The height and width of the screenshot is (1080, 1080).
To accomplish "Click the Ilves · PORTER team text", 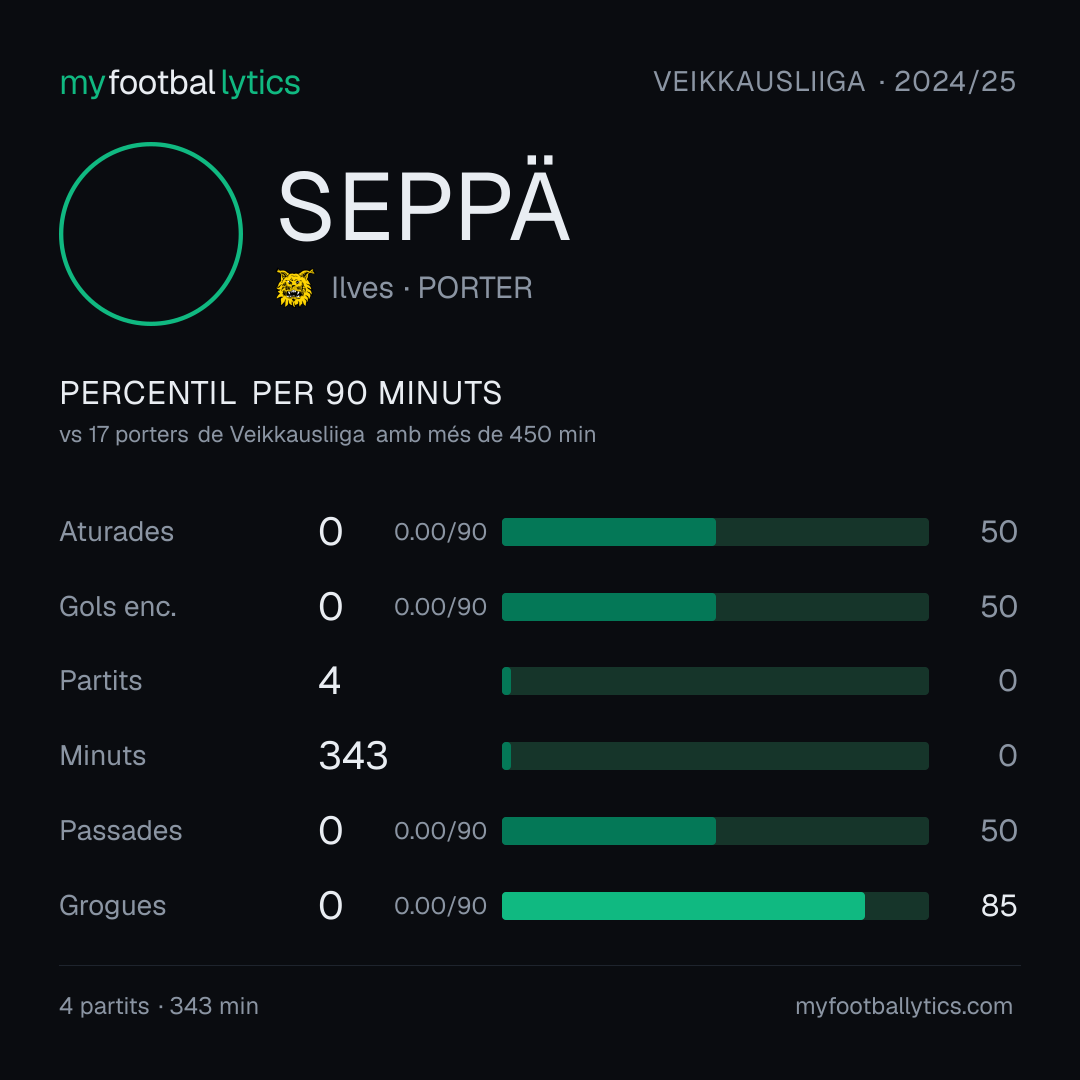I will (432, 288).
